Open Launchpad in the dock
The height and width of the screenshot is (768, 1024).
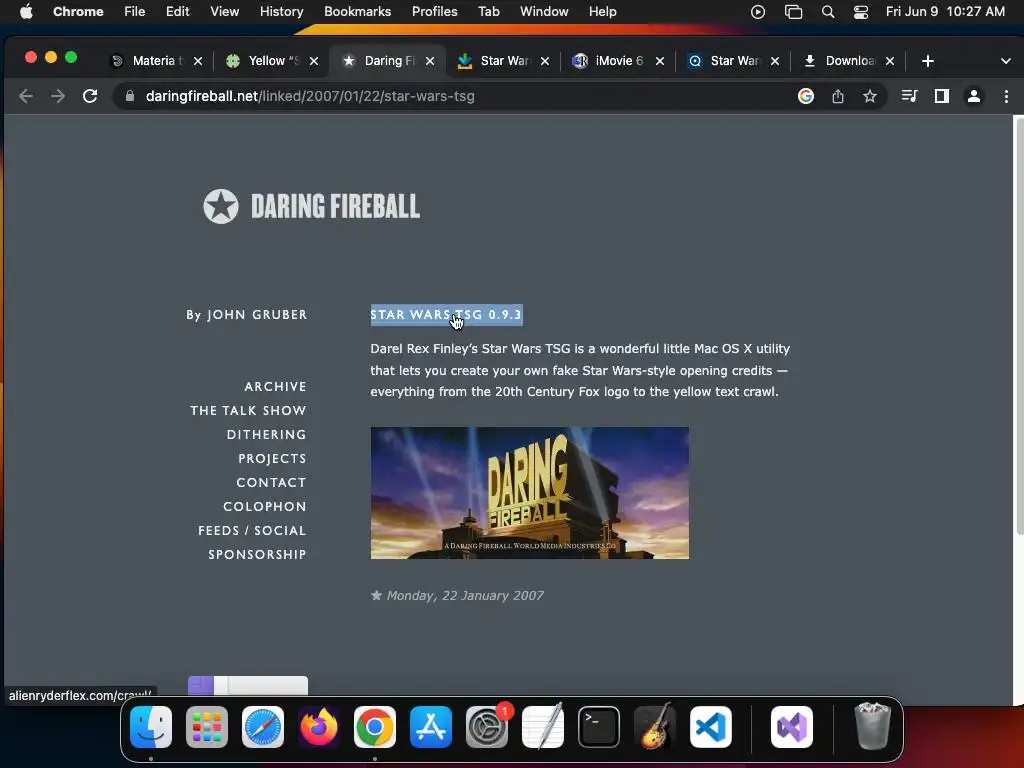coord(207,727)
